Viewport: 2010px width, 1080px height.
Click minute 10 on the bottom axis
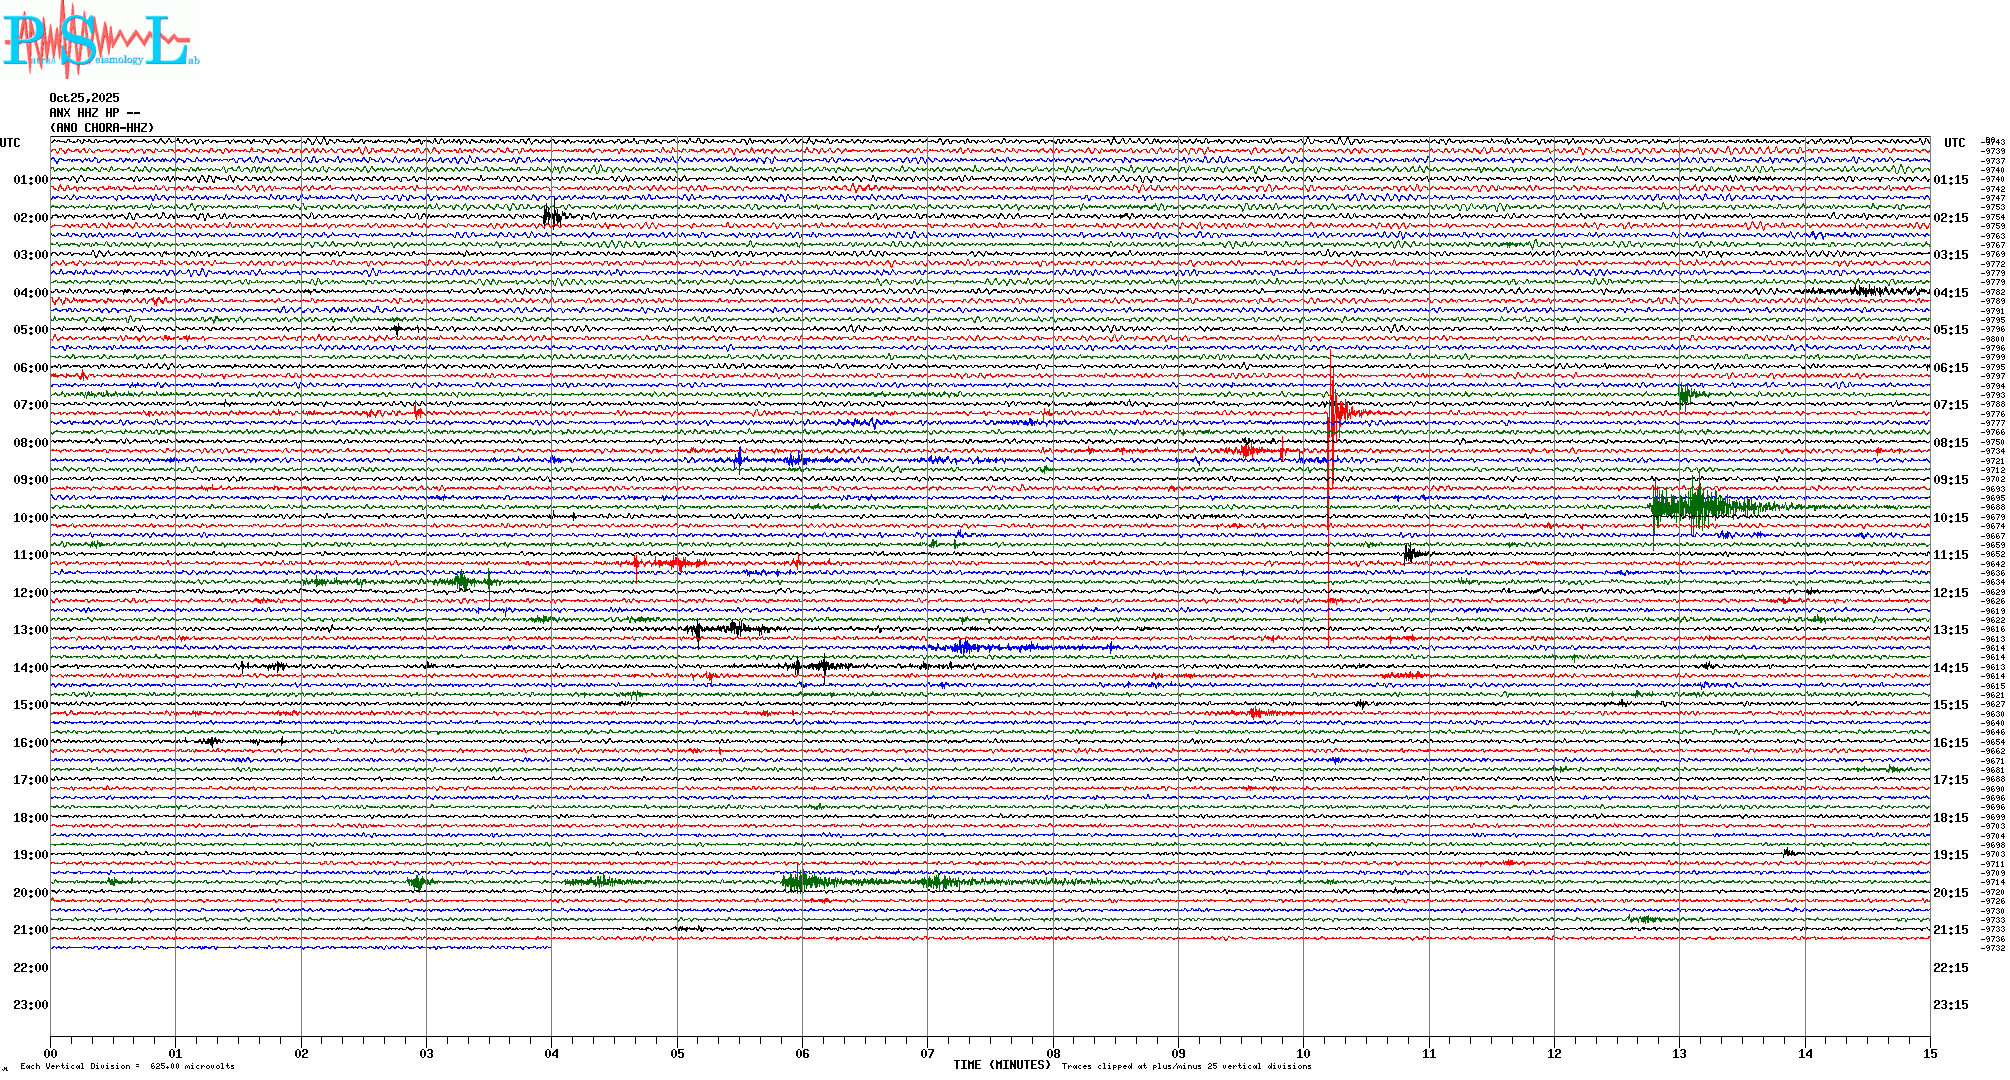point(1303,1053)
